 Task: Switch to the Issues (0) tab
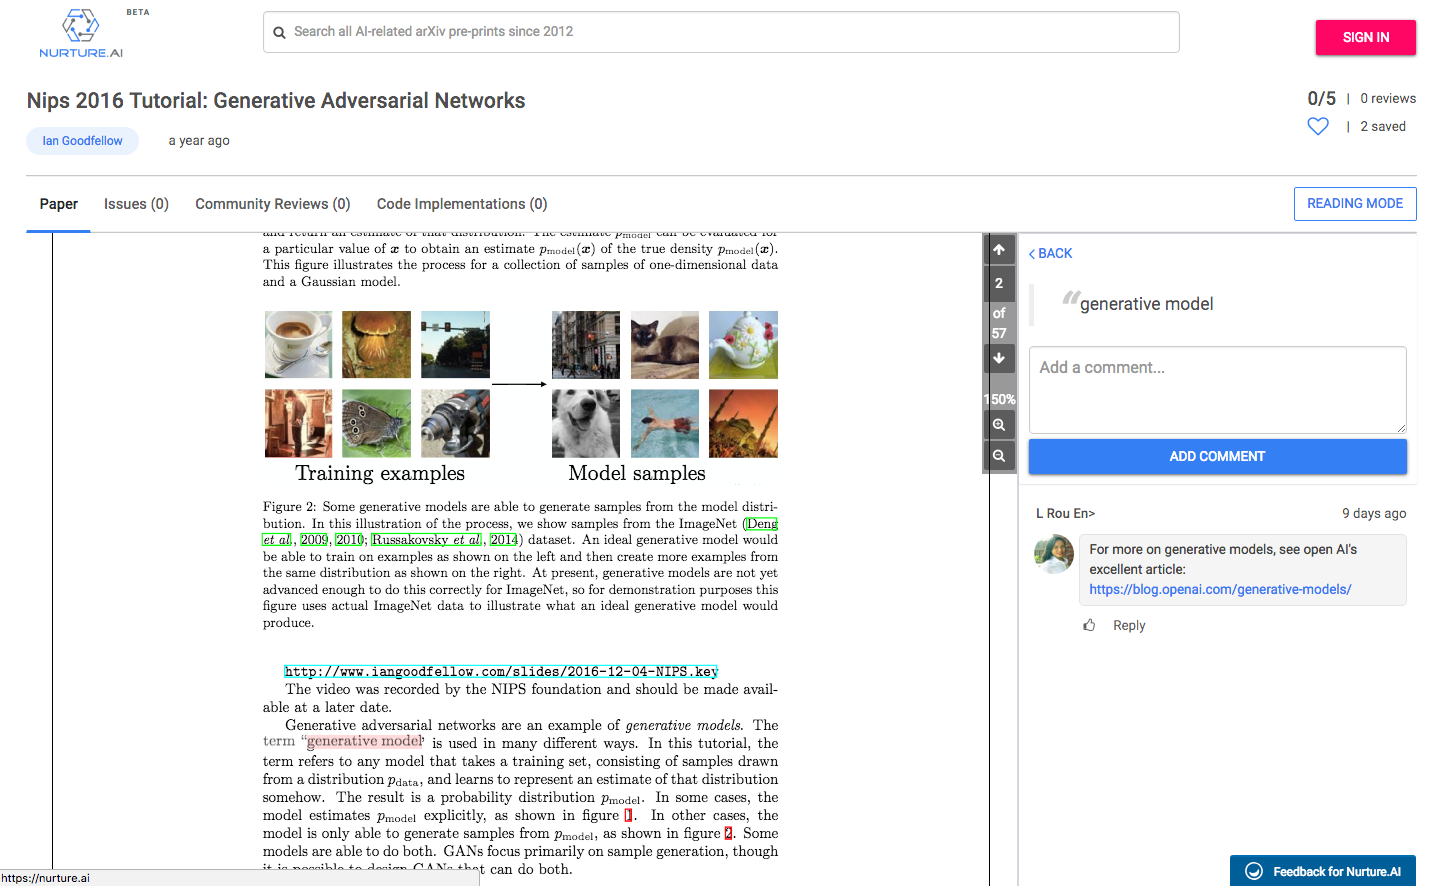pyautogui.click(x=136, y=204)
